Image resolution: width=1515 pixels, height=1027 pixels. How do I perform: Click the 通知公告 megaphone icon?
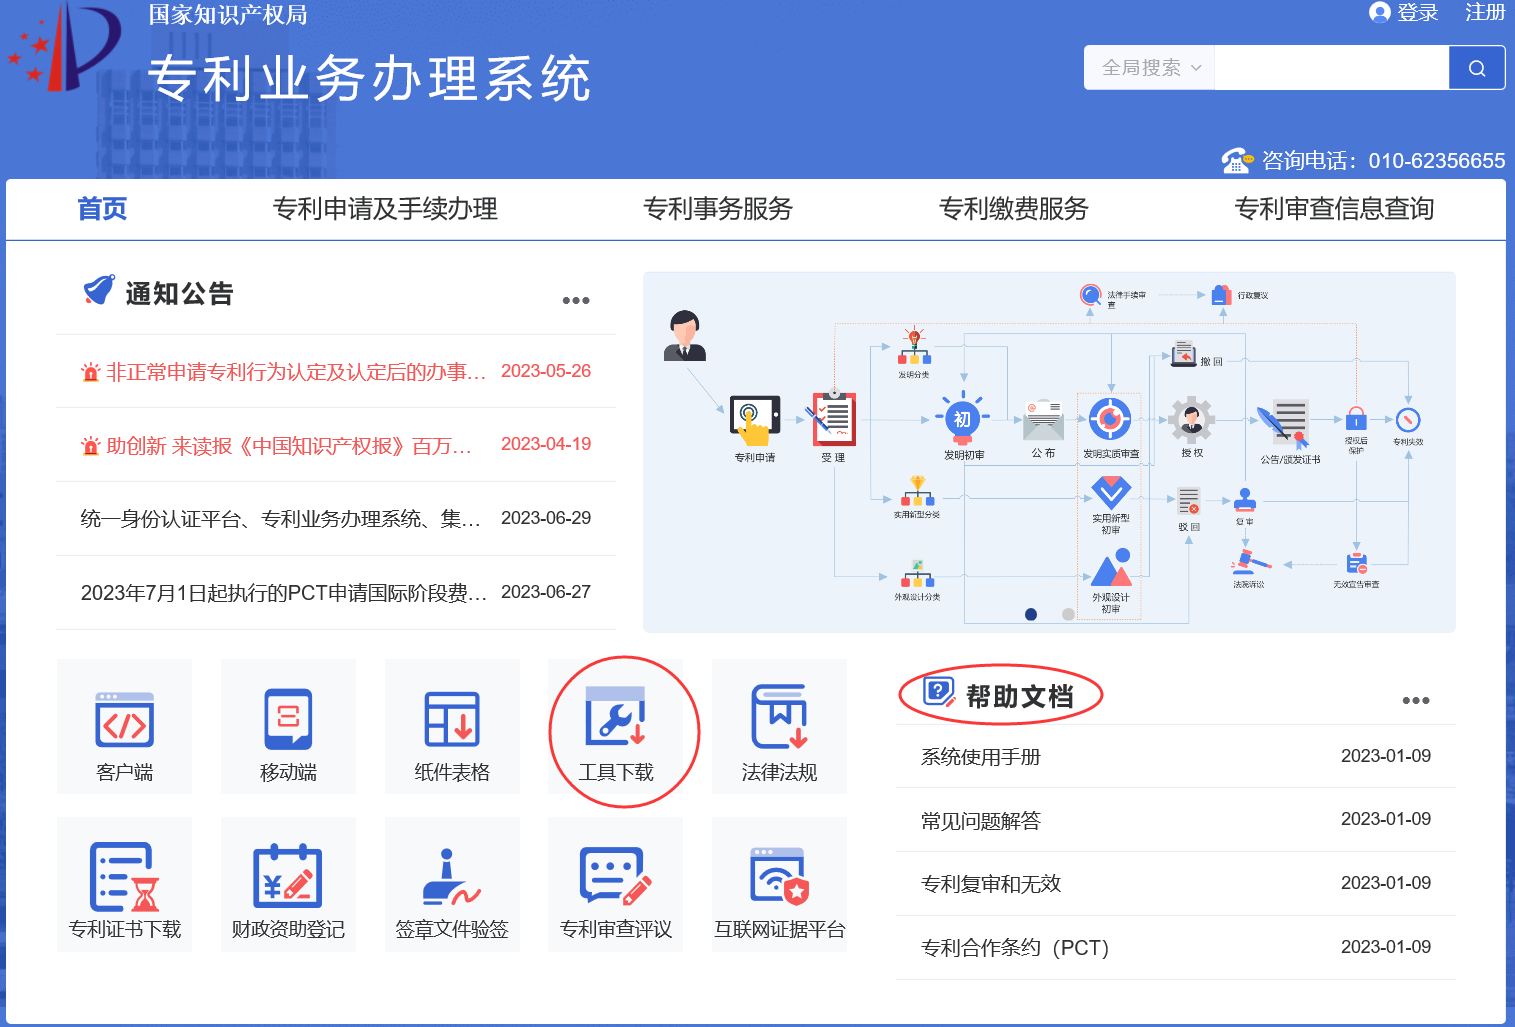(98, 290)
